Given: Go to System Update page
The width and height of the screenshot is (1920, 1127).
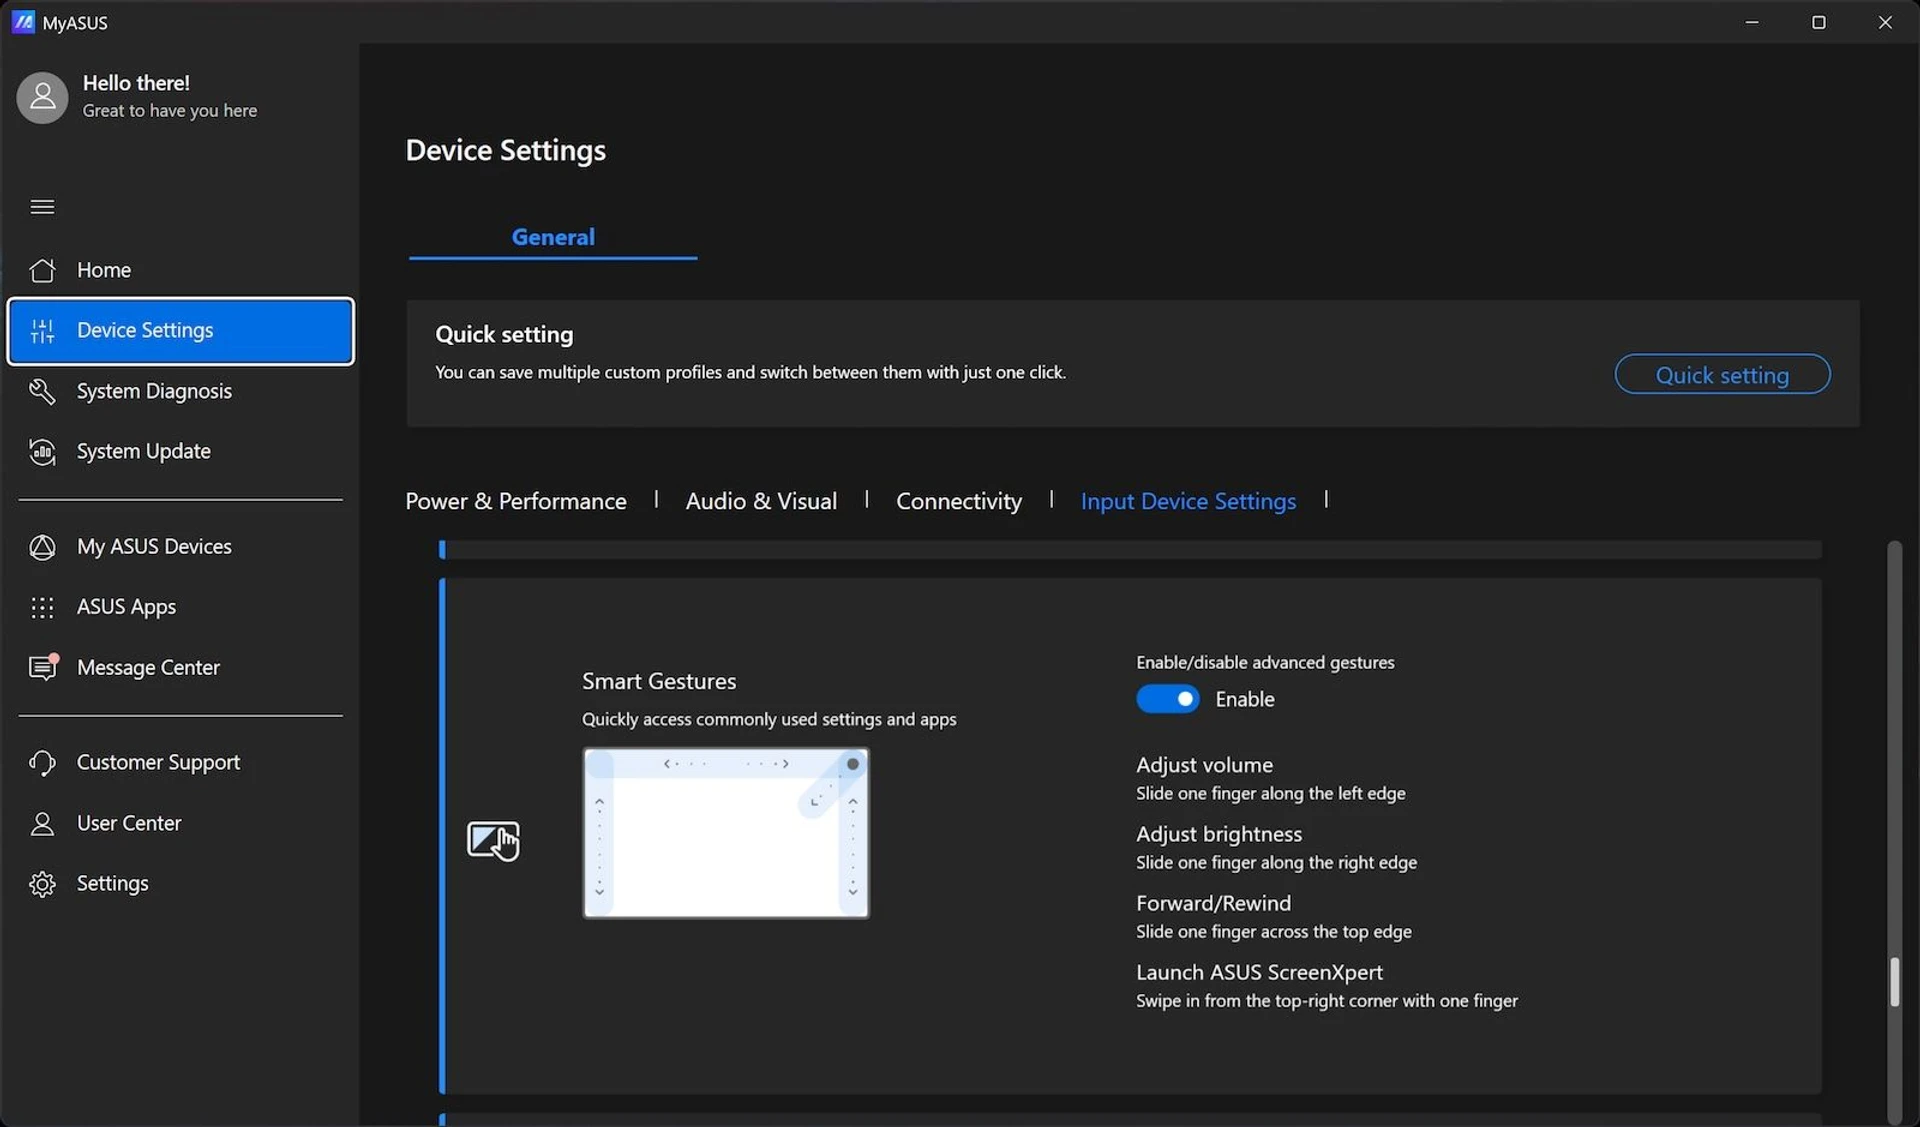Looking at the screenshot, I should [180, 452].
